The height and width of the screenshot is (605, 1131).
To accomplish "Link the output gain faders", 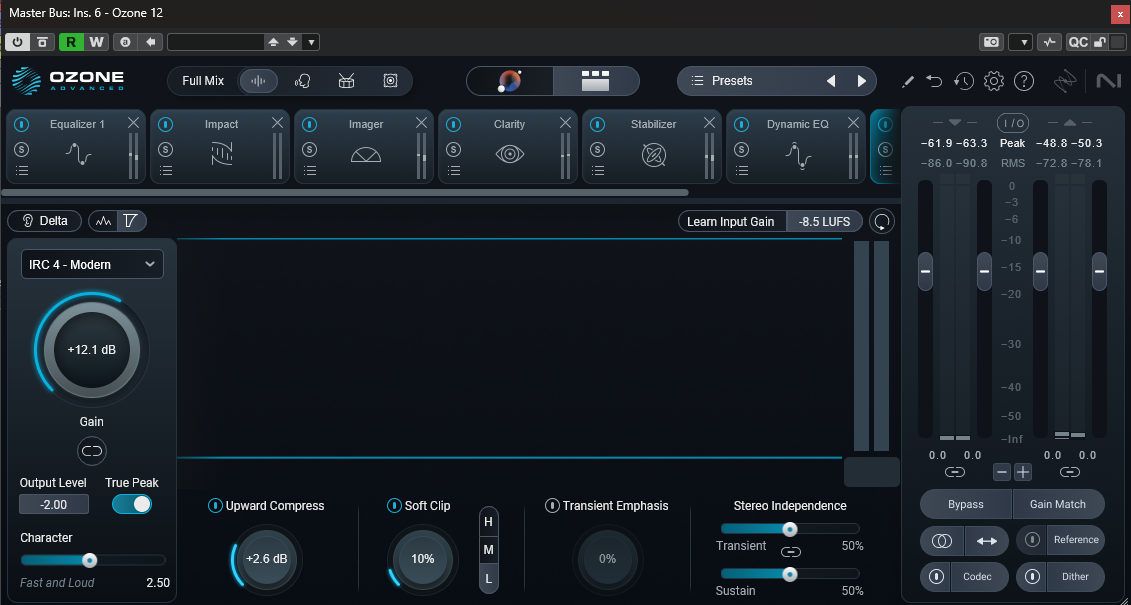I will click(x=1070, y=472).
